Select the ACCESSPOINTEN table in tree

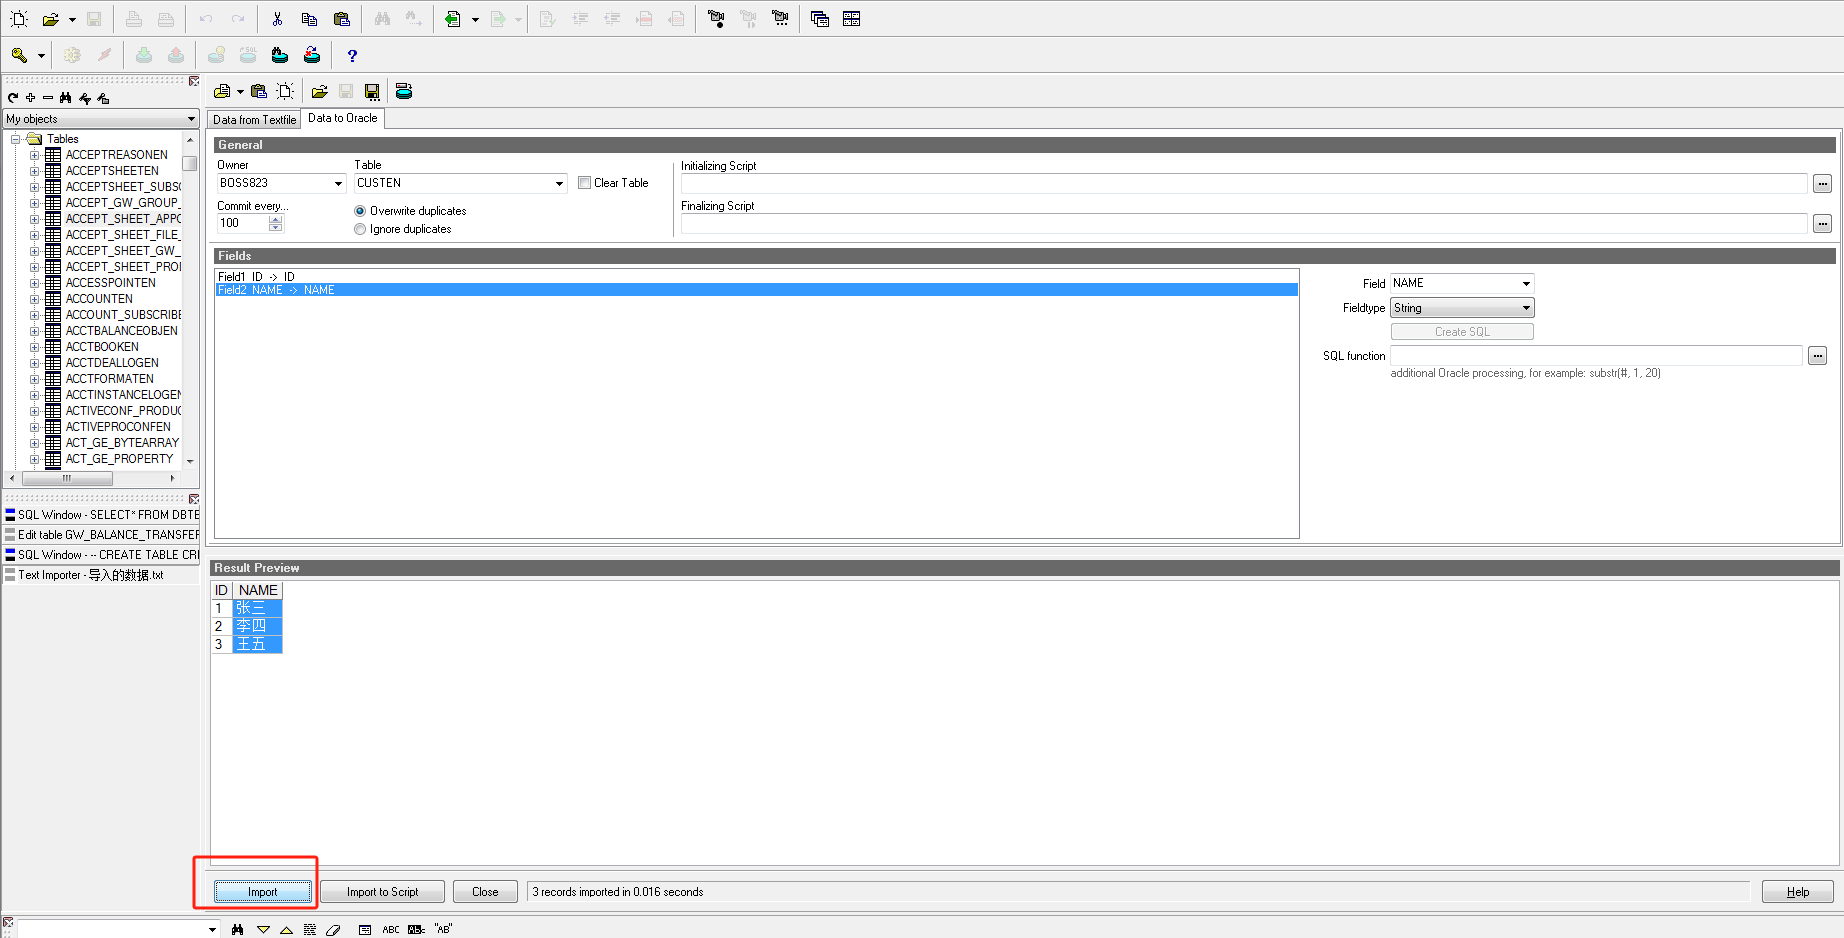point(111,283)
